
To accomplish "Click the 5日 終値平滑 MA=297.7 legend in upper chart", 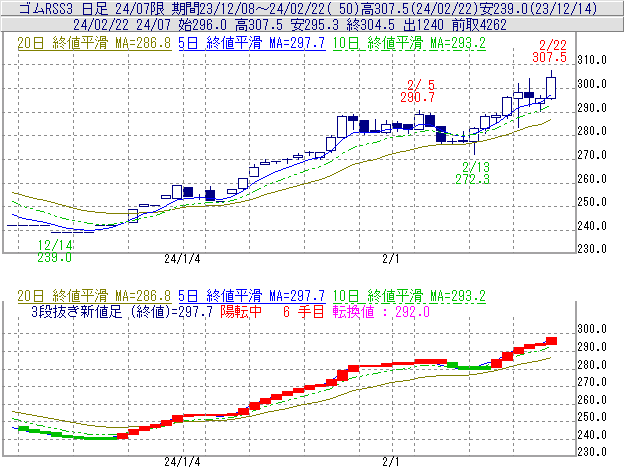I will click(252, 43).
